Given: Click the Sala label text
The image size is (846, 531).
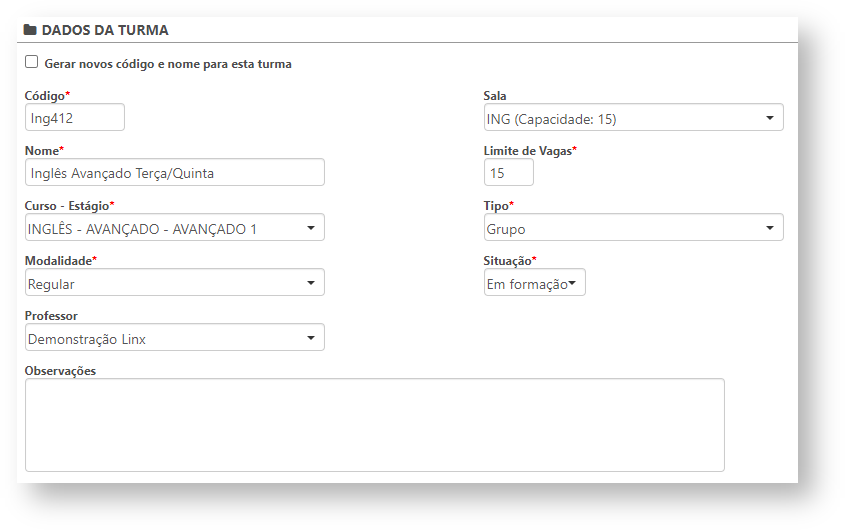Looking at the screenshot, I should tap(495, 96).
